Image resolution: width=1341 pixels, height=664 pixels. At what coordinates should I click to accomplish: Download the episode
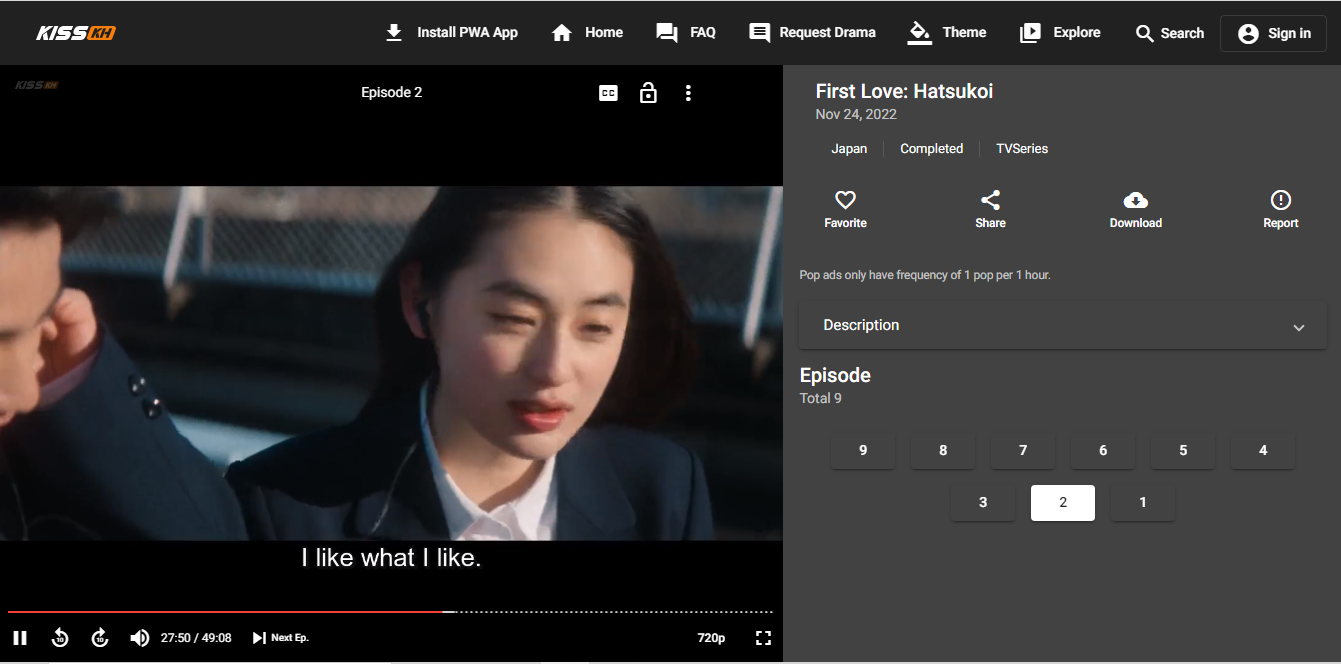(x=1135, y=209)
